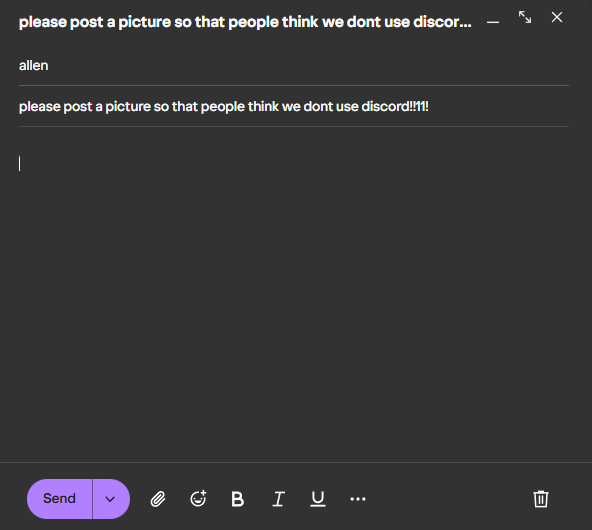
Task: Show more formatting options ellipsis
Action: [358, 499]
